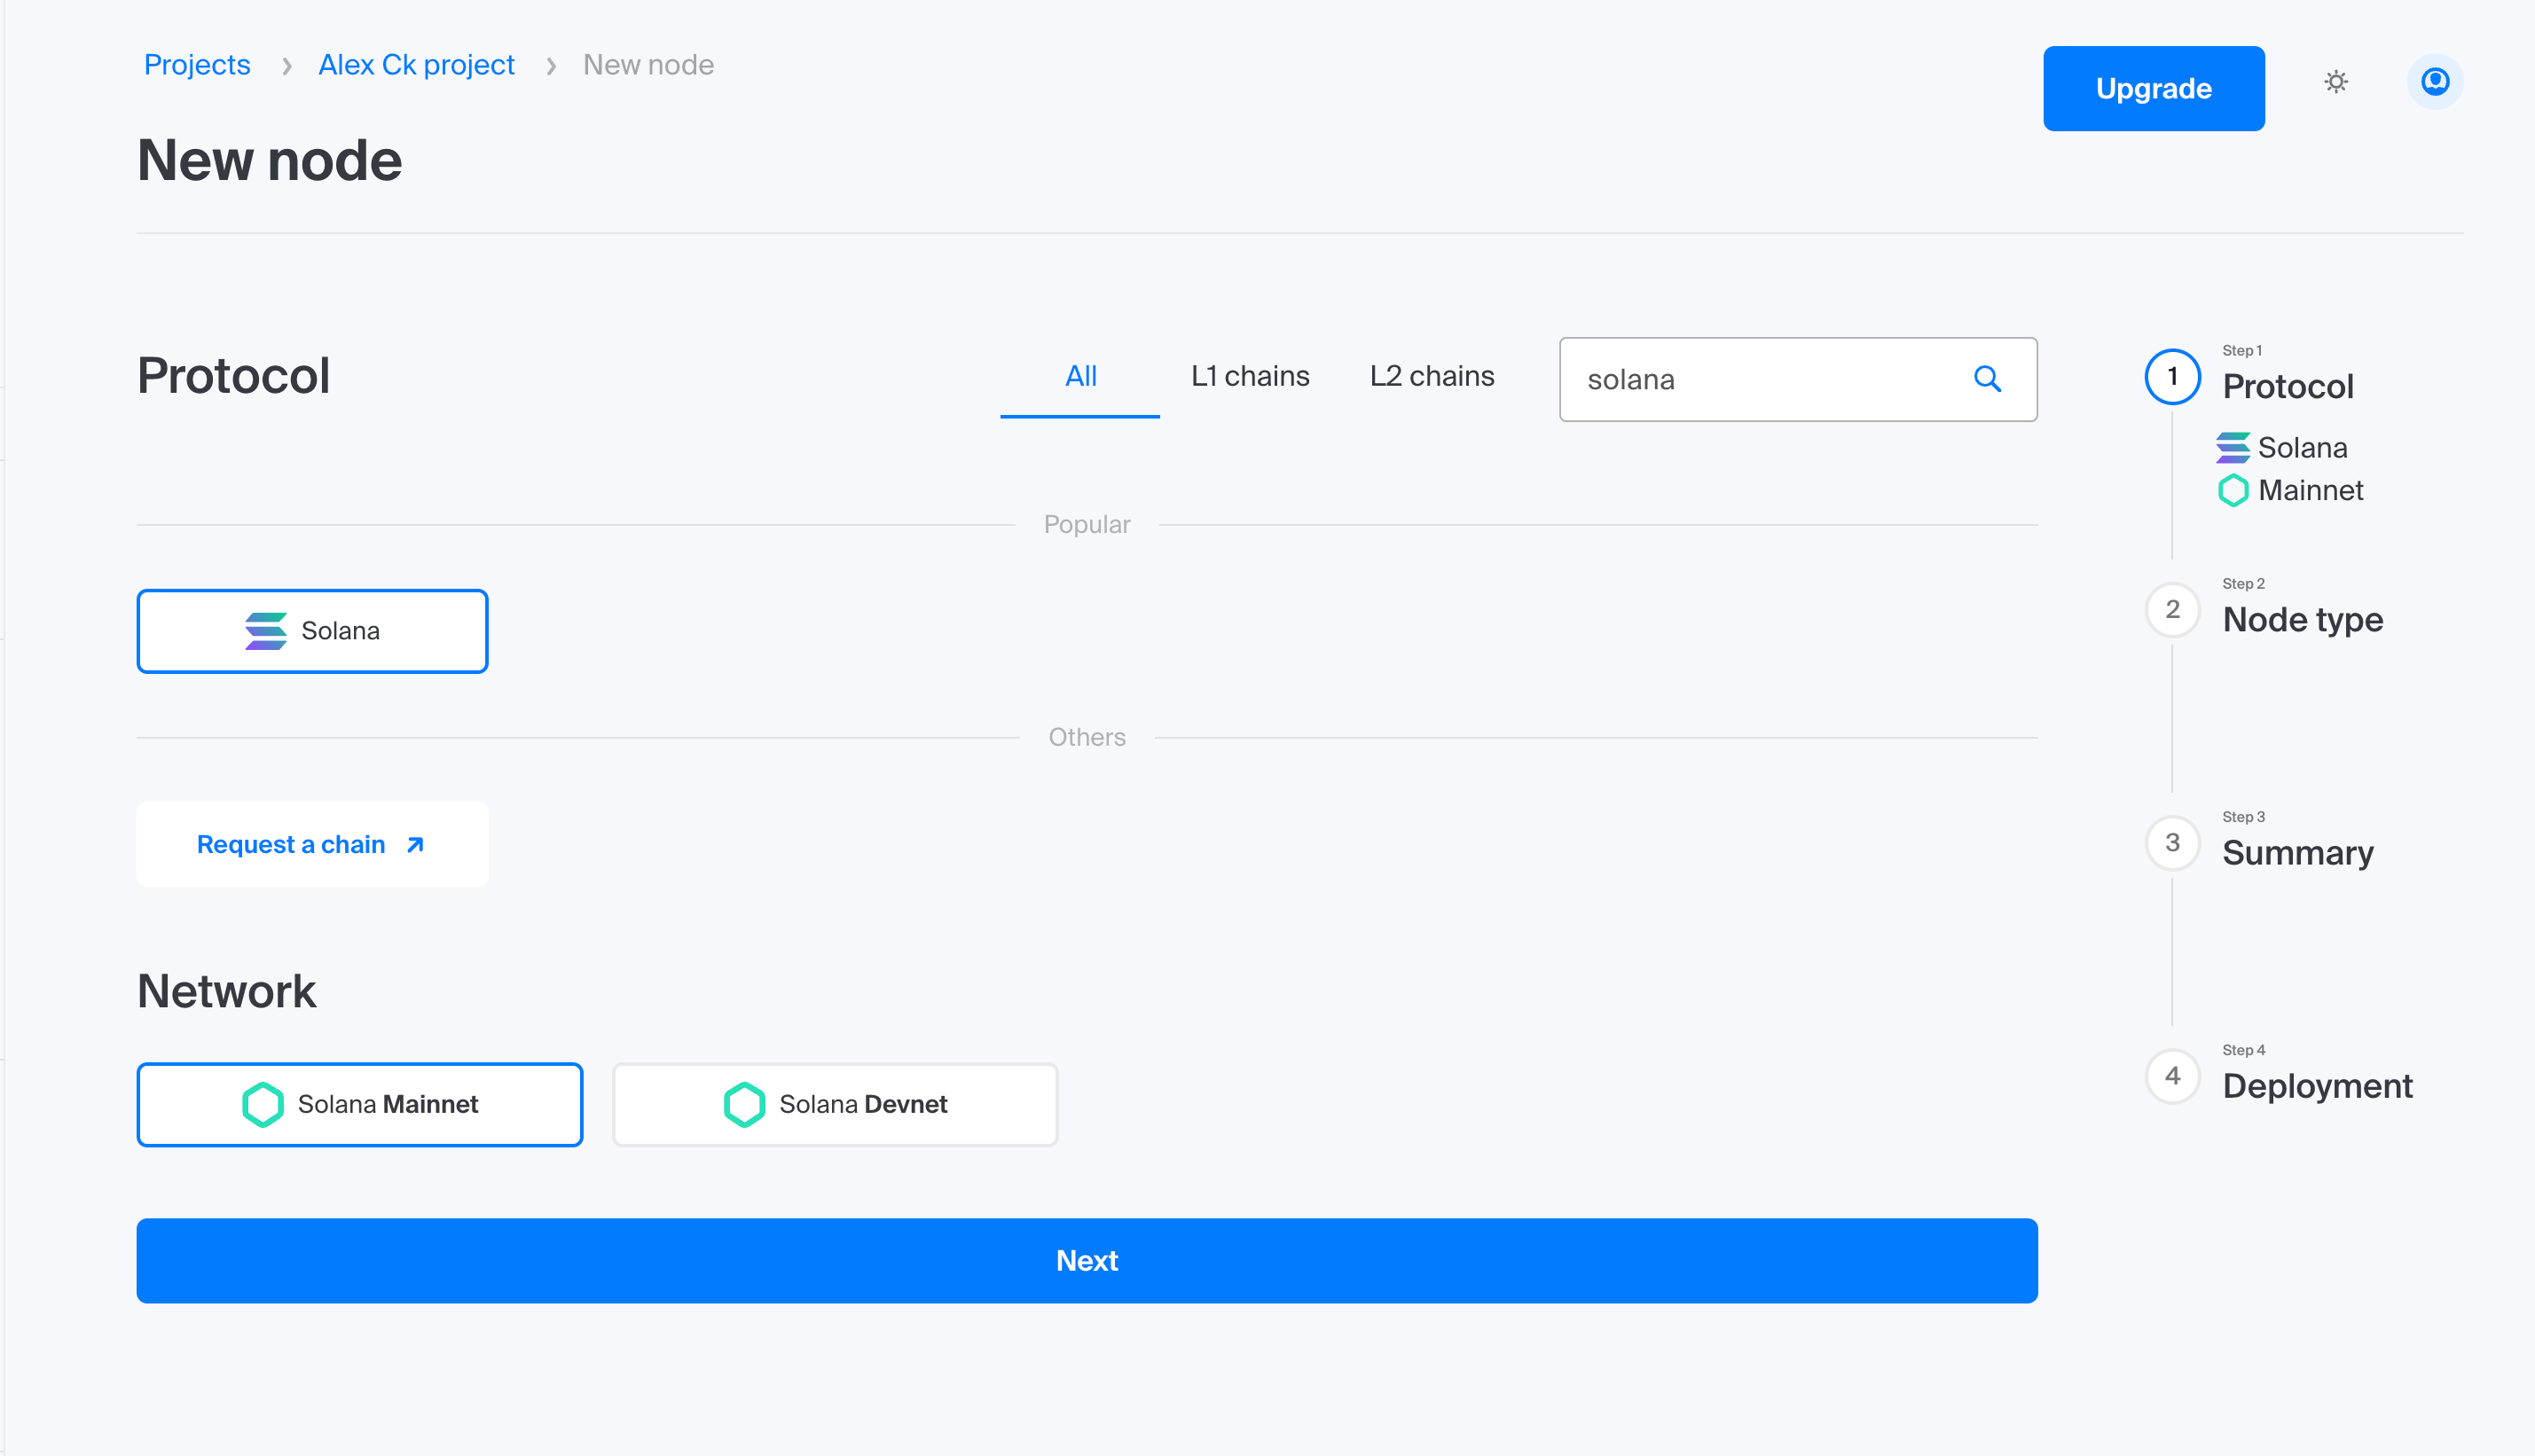Select the Solana protocol card

tap(312, 631)
